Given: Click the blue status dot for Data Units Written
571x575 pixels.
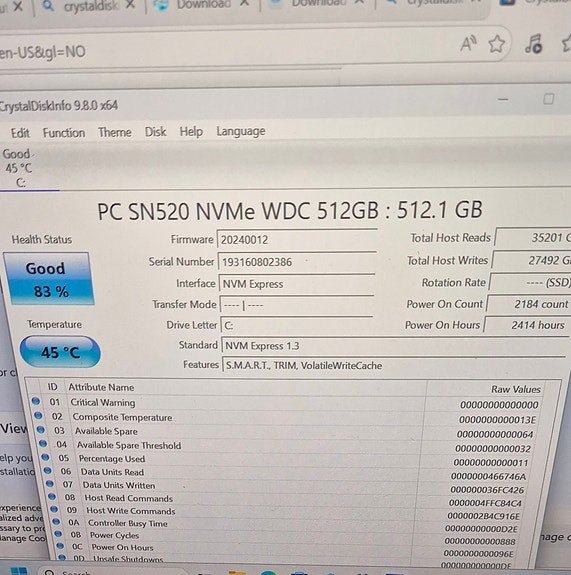Looking at the screenshot, I should coord(50,484).
